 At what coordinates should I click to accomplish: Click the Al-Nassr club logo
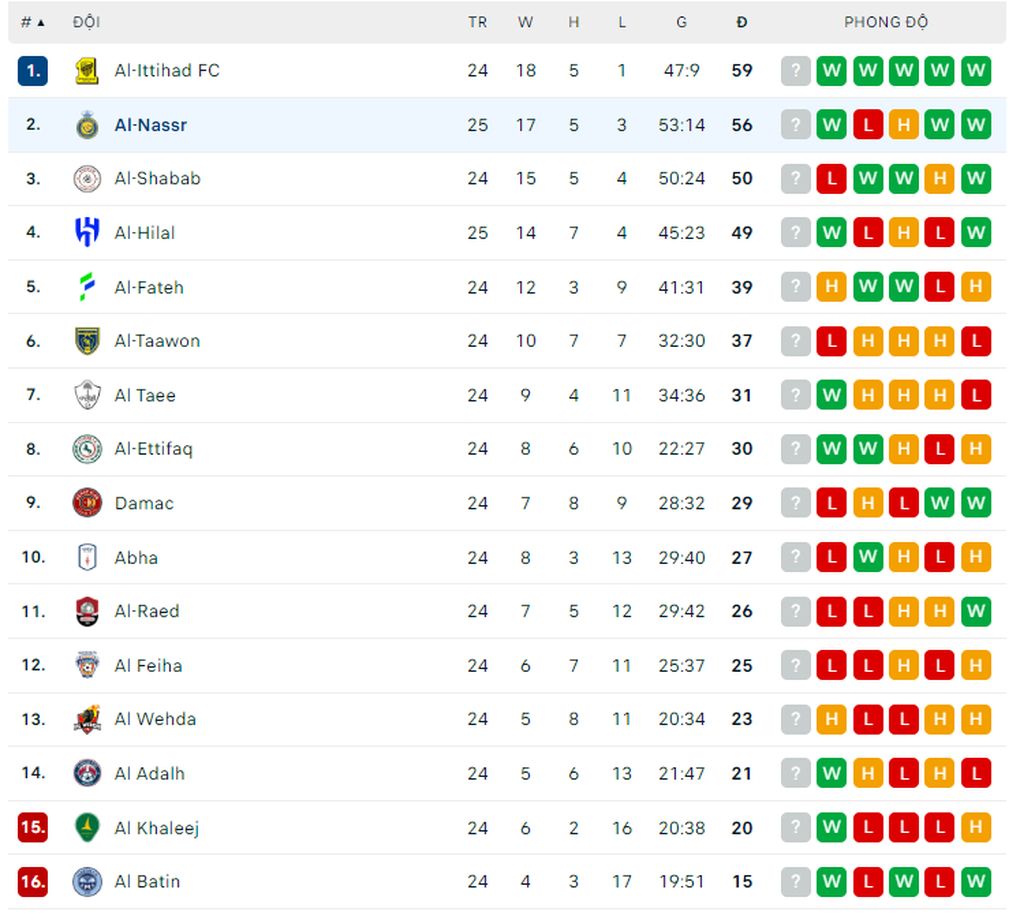click(x=87, y=125)
